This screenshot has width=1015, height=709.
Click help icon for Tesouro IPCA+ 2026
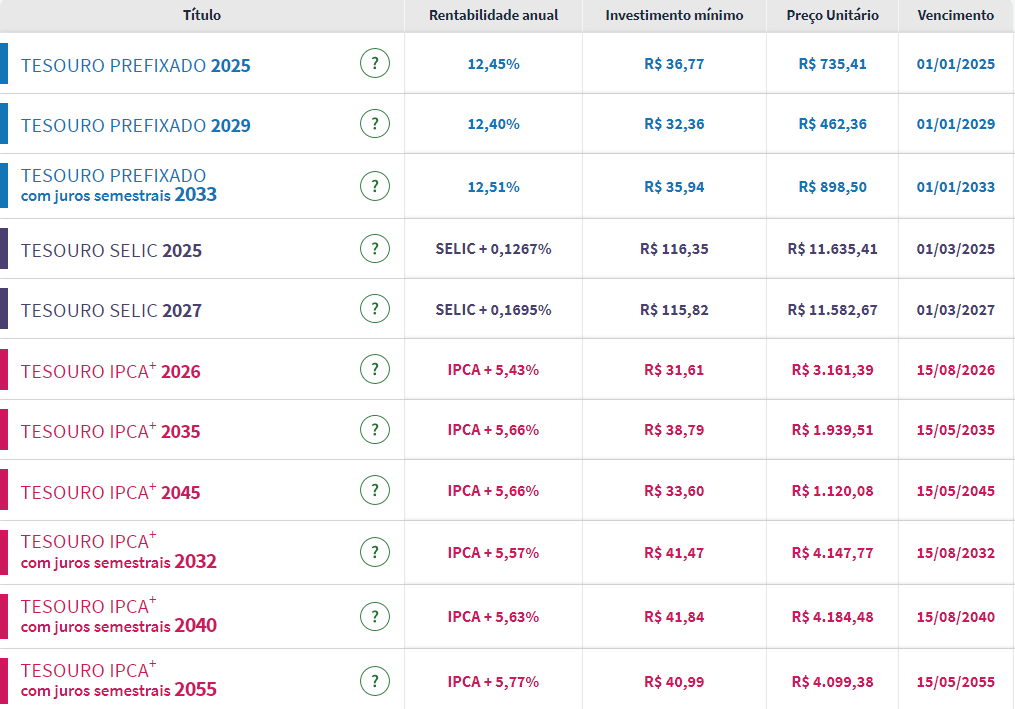375,370
